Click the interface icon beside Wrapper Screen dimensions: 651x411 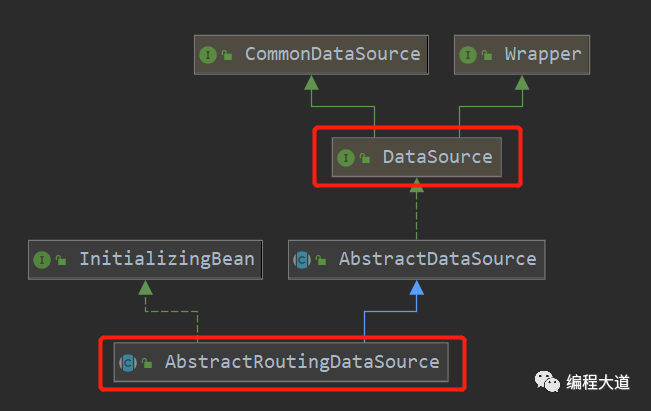click(470, 55)
